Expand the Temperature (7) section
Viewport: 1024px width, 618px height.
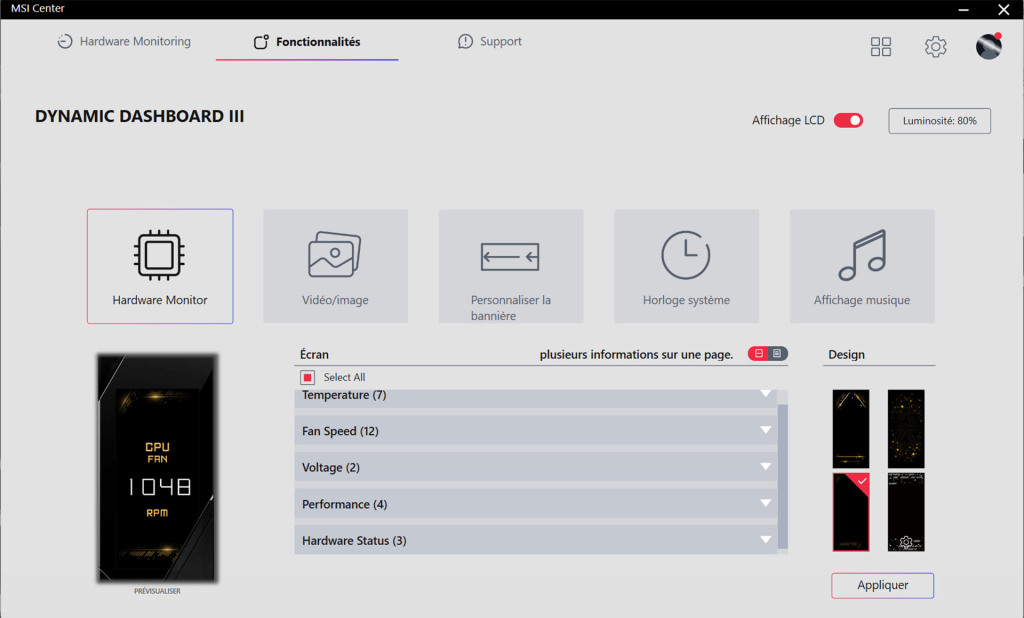pyautogui.click(x=536, y=397)
